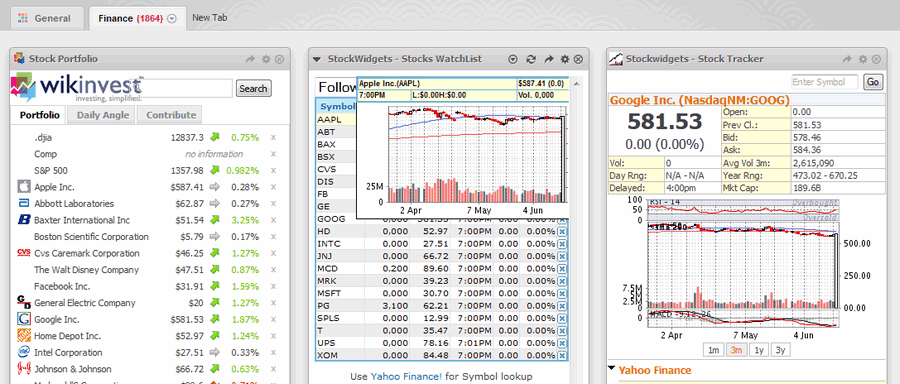
Task: Open Intel Corporation in portfolio list
Action: point(68,353)
